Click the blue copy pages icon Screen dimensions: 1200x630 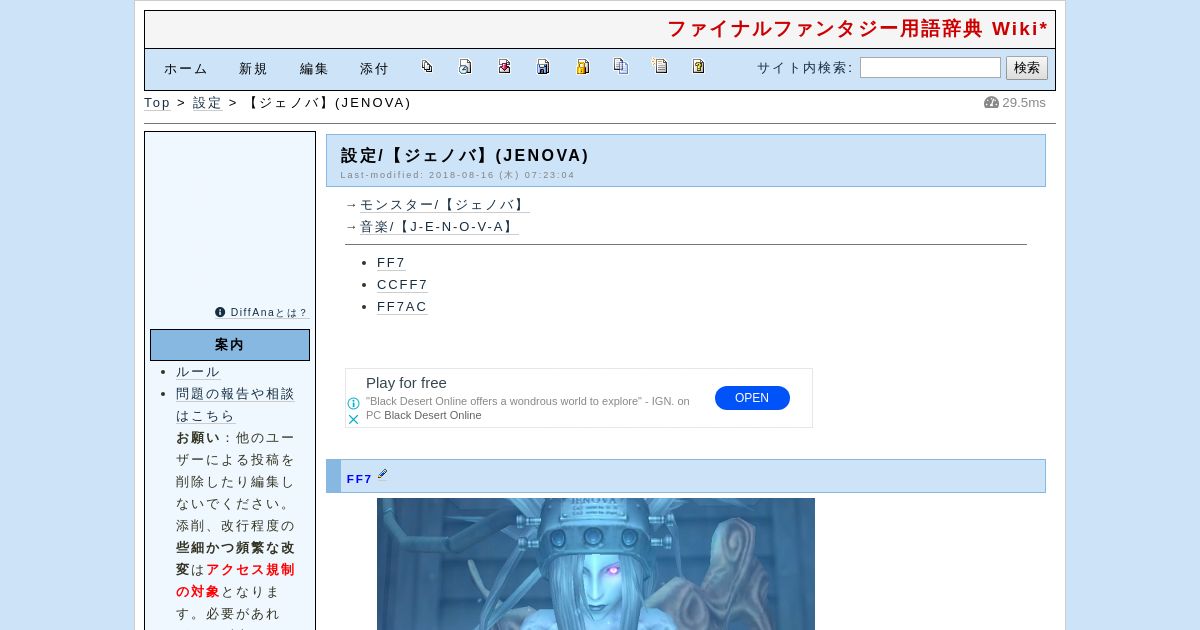(x=621, y=66)
